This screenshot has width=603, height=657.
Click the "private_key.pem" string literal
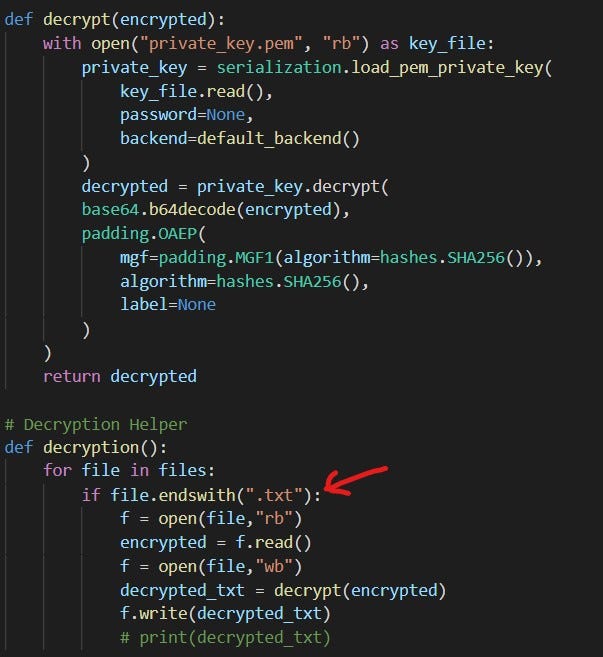[221, 44]
